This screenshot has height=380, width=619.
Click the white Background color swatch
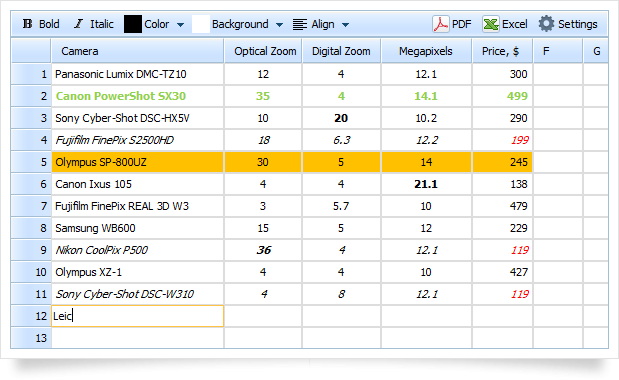click(201, 24)
